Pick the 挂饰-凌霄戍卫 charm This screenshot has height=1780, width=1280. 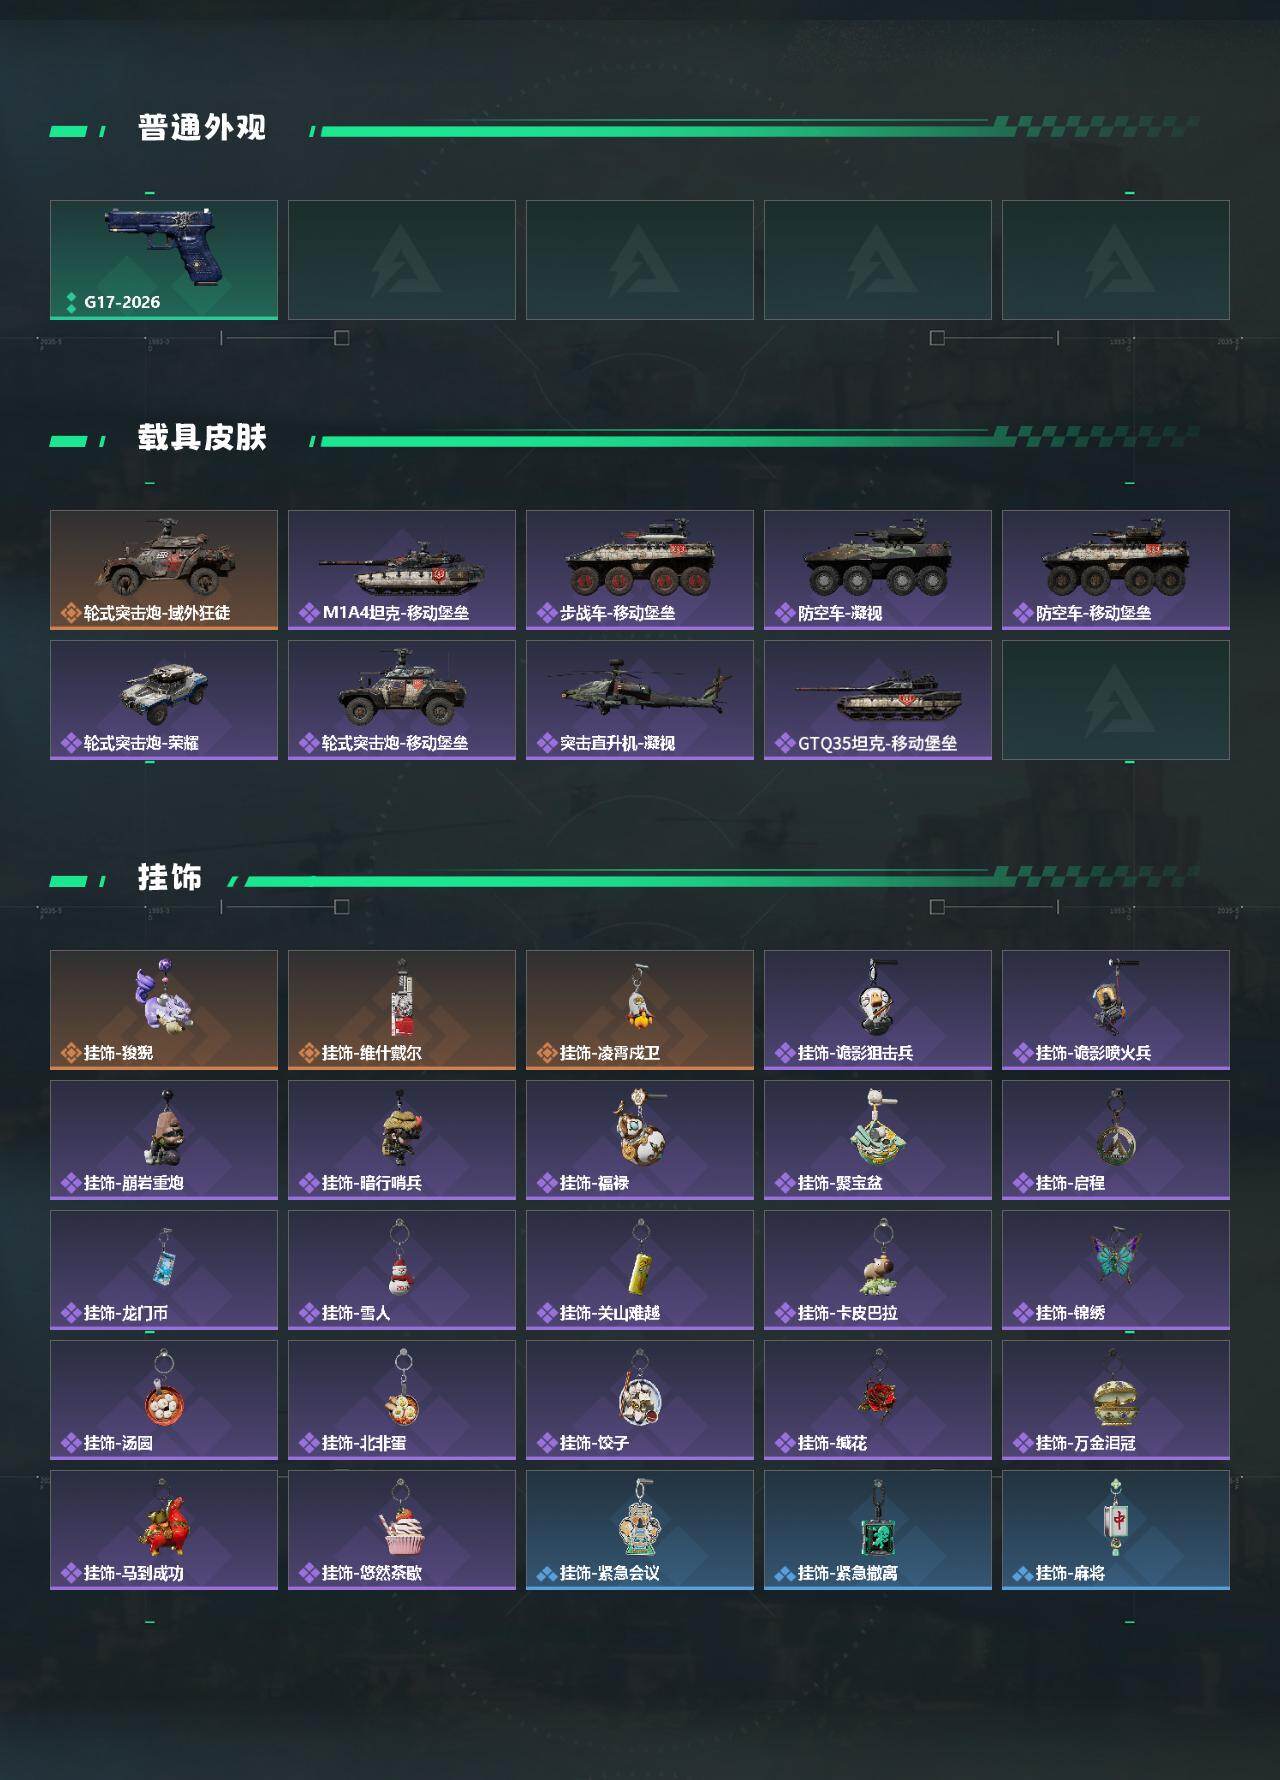640,1010
